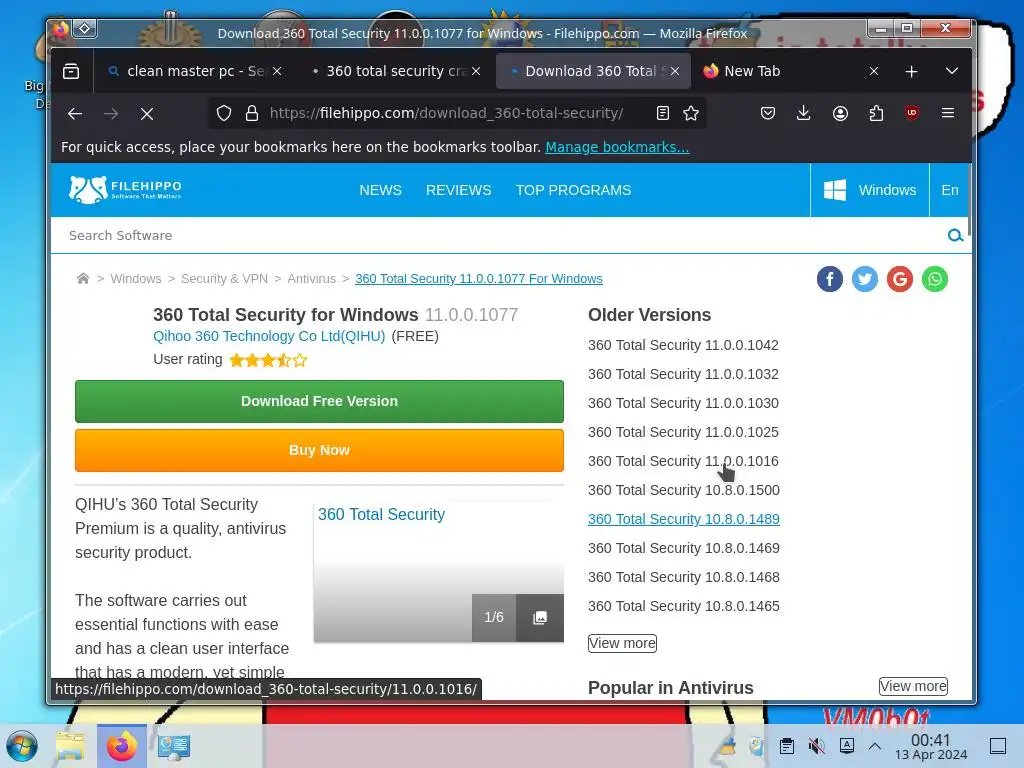Open clipboard tray icon
Screen dimensions: 1024x768
tap(787, 746)
